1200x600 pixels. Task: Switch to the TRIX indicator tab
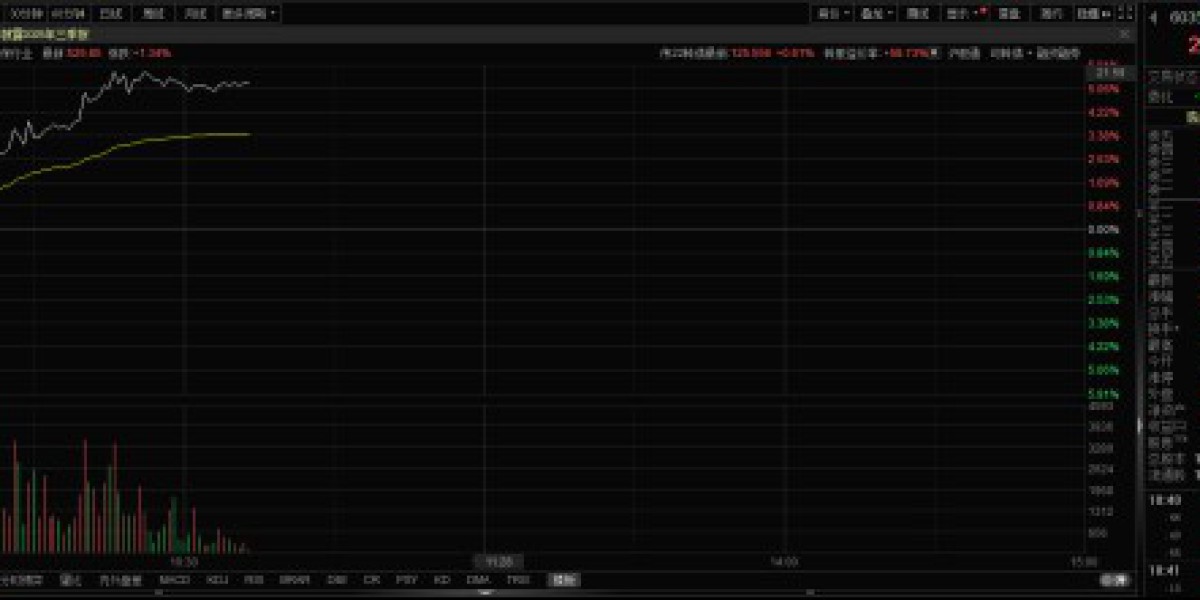click(517, 579)
